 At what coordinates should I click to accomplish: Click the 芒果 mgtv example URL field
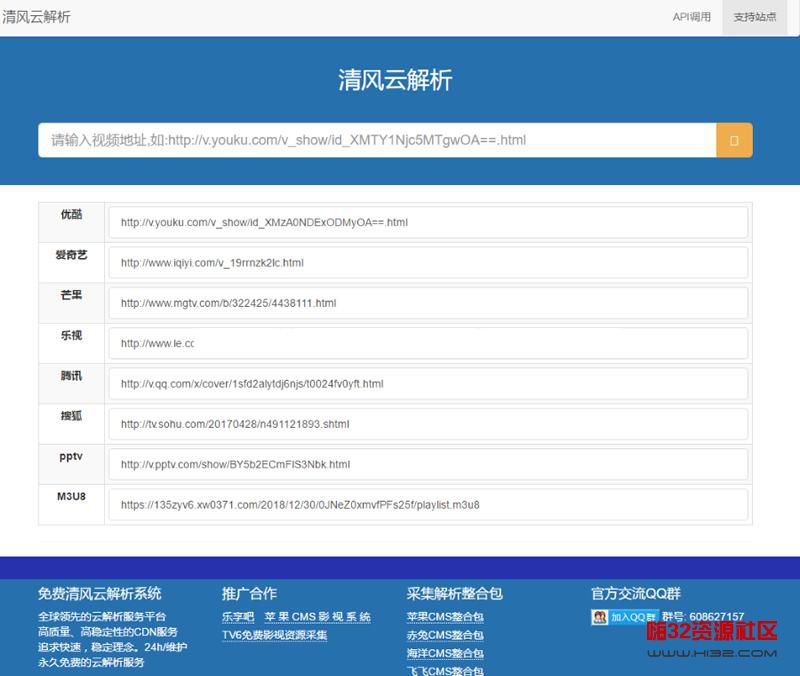click(428, 303)
